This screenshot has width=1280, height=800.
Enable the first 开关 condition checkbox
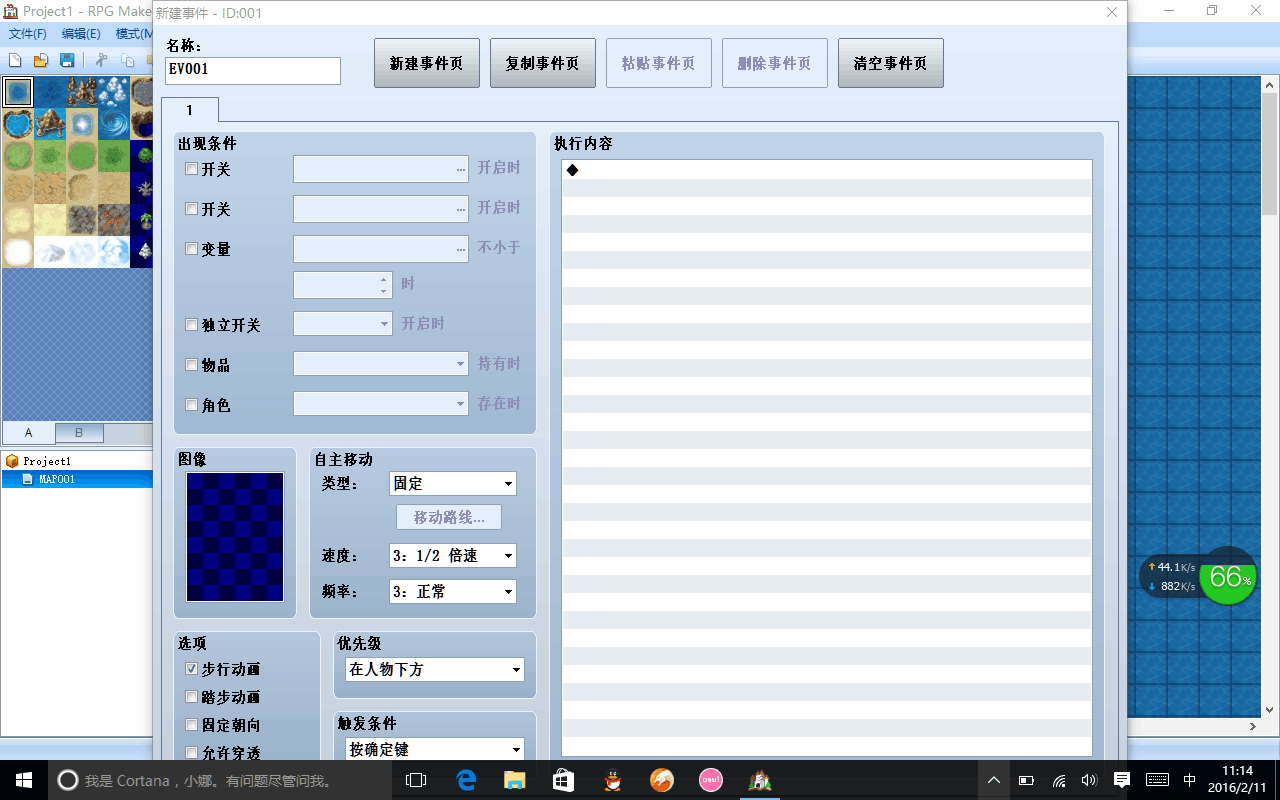pyautogui.click(x=192, y=169)
